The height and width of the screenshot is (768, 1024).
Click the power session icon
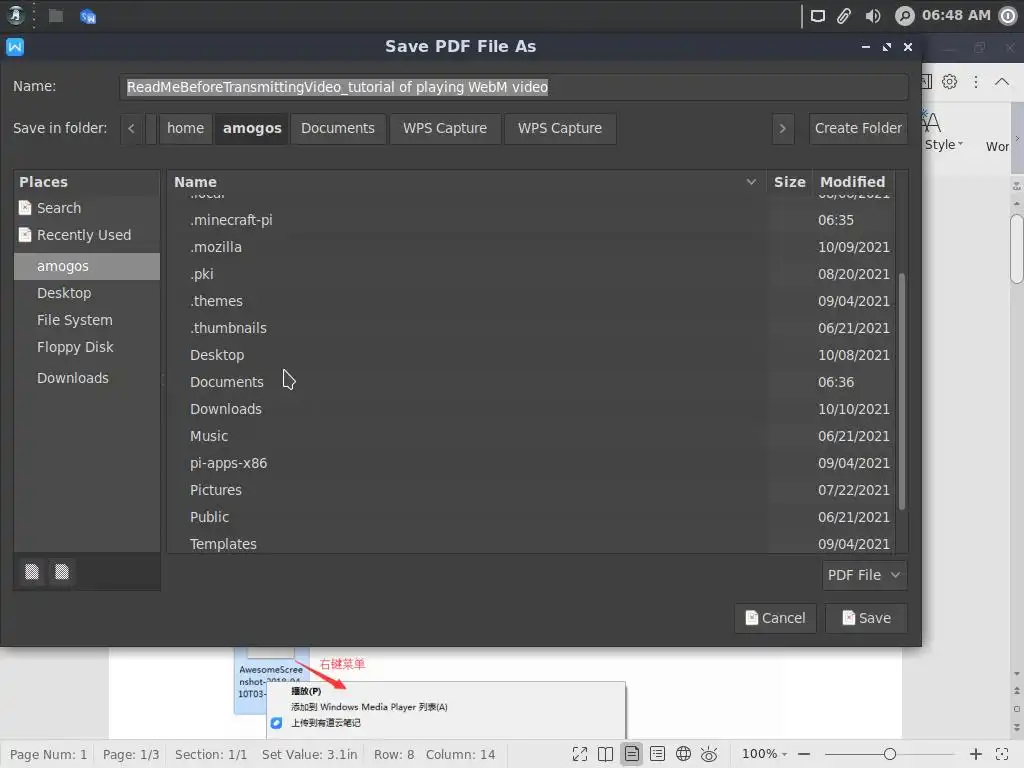[1008, 16]
